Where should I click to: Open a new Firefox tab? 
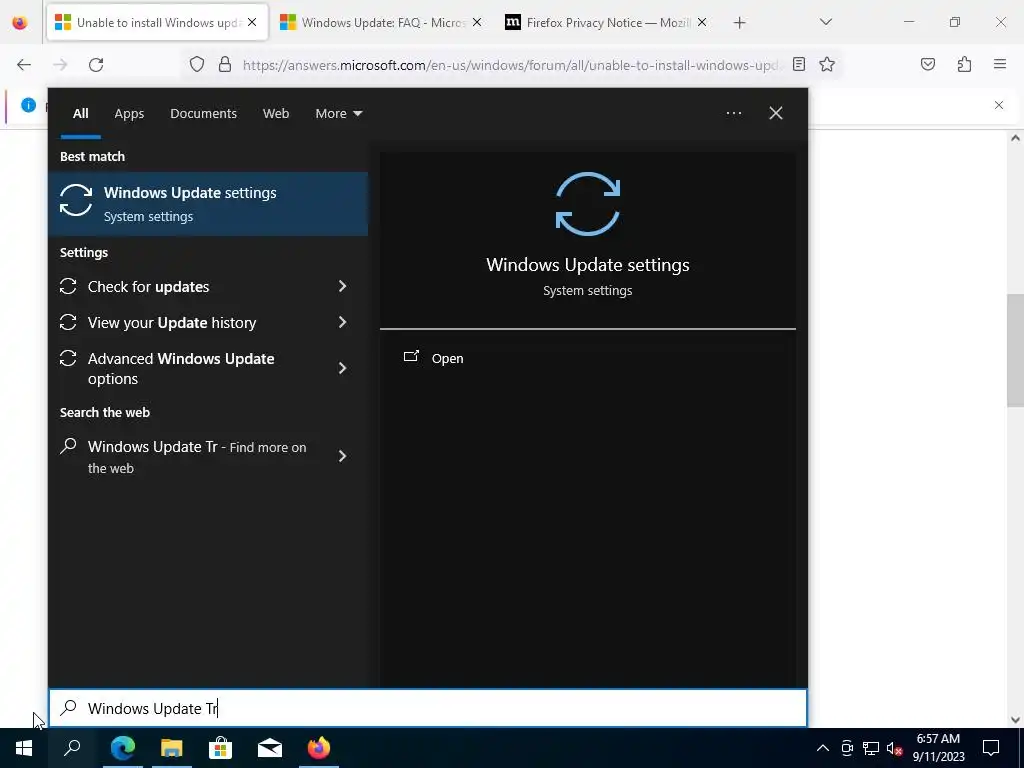coord(739,23)
